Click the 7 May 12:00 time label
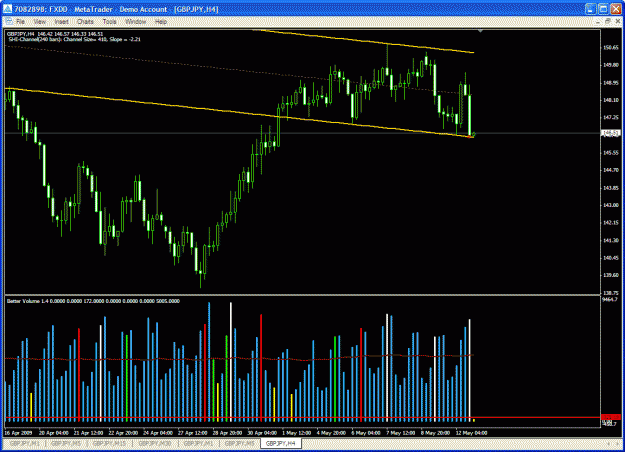The height and width of the screenshot is (452, 625). pyautogui.click(x=401, y=433)
